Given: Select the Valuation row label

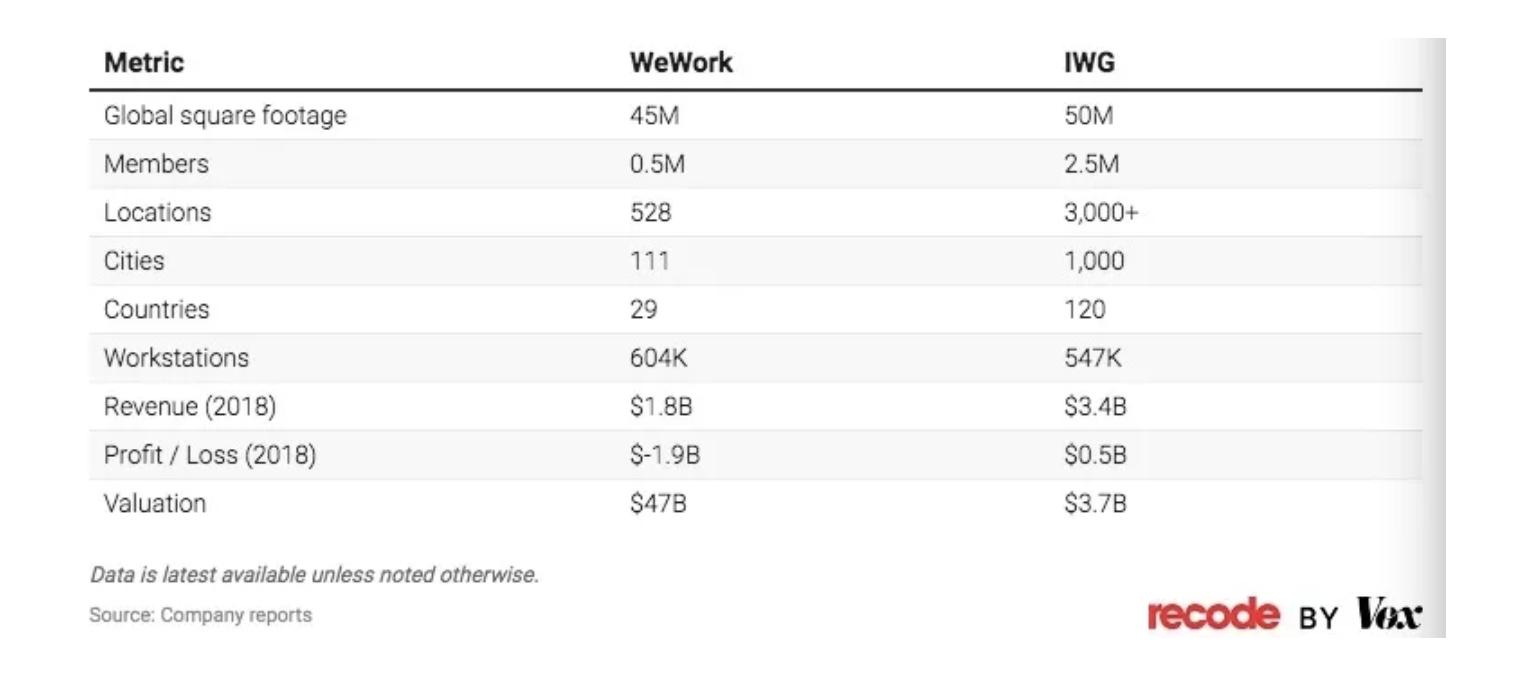Looking at the screenshot, I should pyautogui.click(x=154, y=503).
